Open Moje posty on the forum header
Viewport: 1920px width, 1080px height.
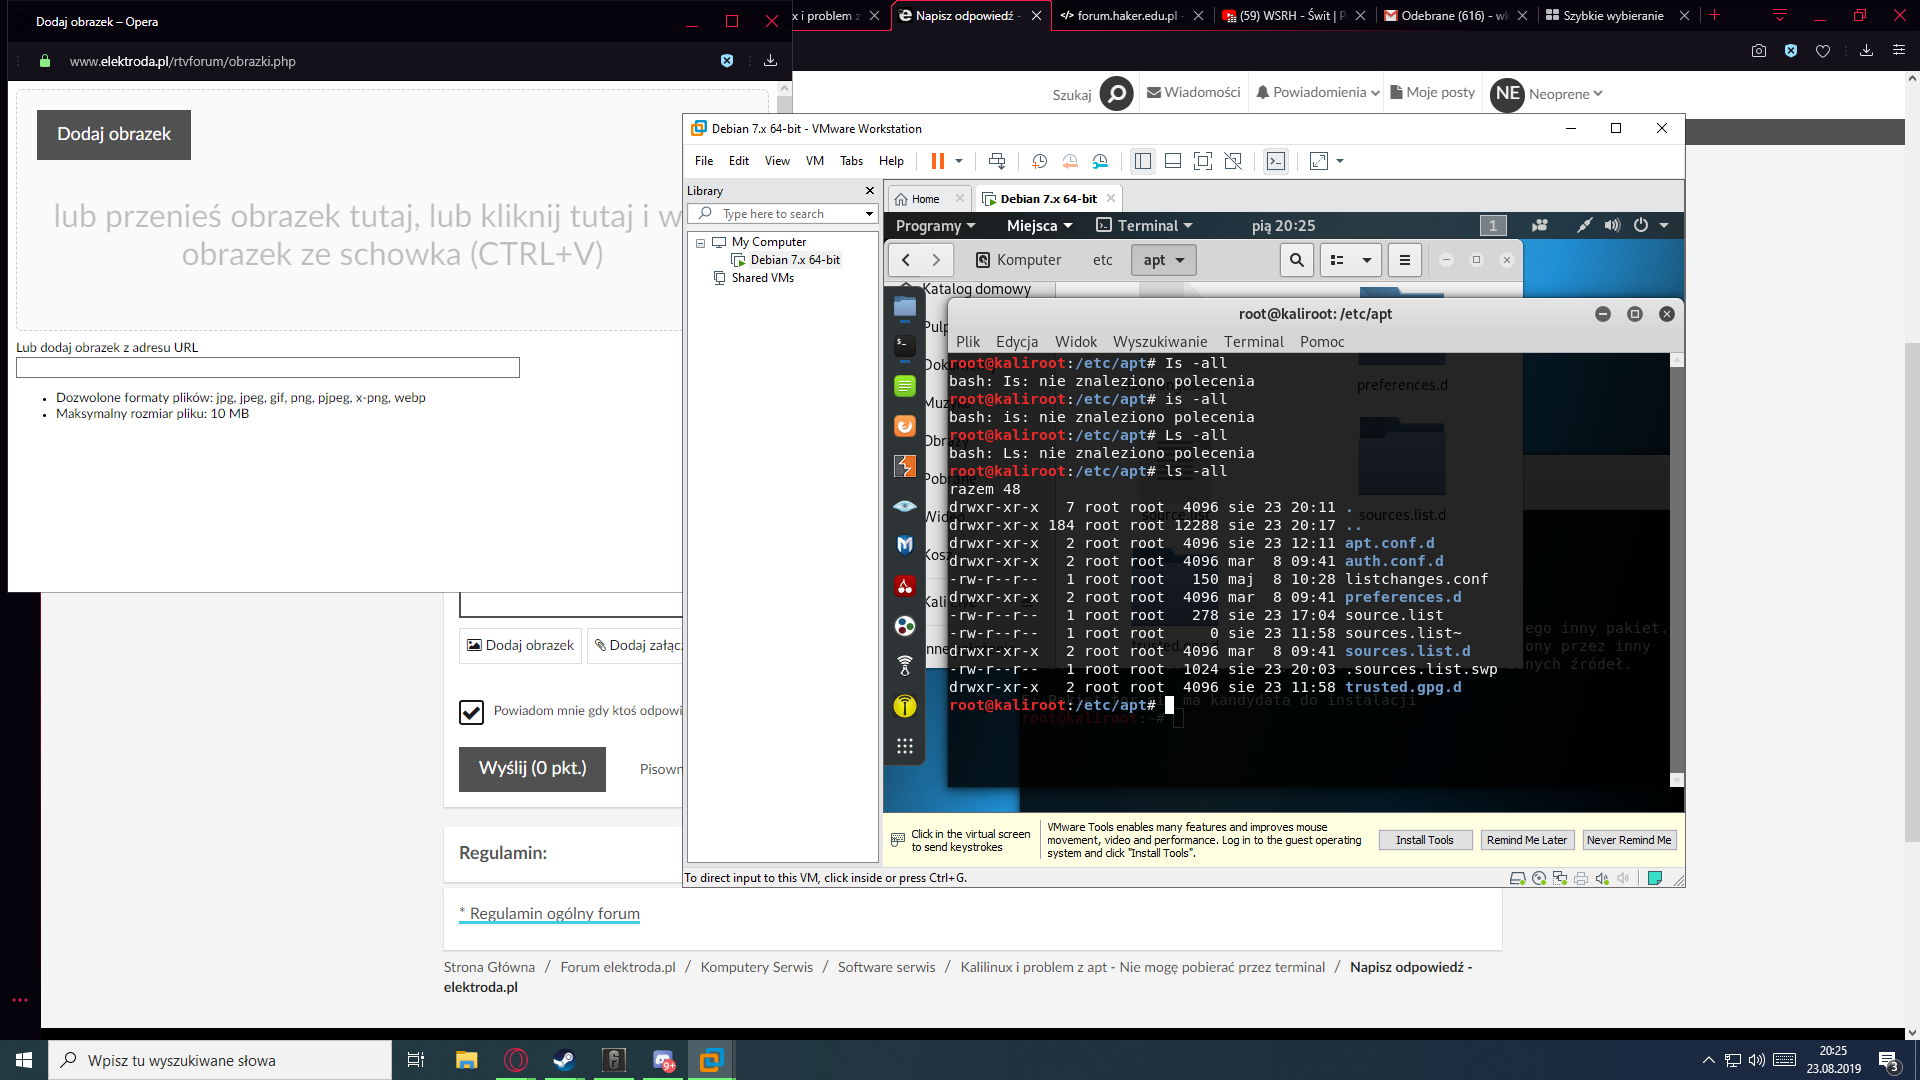tap(1432, 93)
